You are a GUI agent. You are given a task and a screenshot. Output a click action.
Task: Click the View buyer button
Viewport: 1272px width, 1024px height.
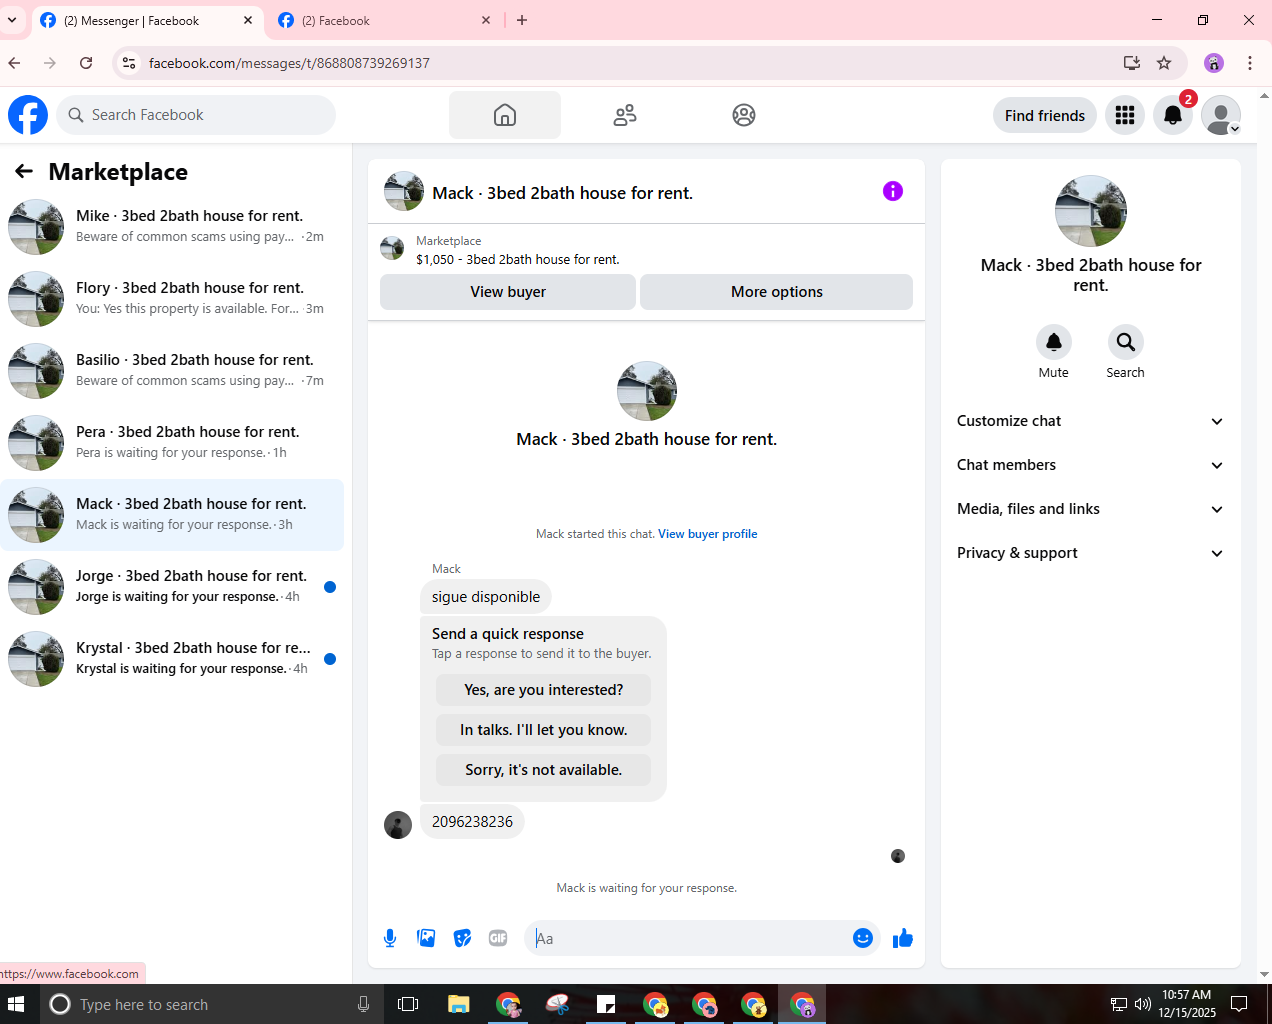[x=508, y=292]
